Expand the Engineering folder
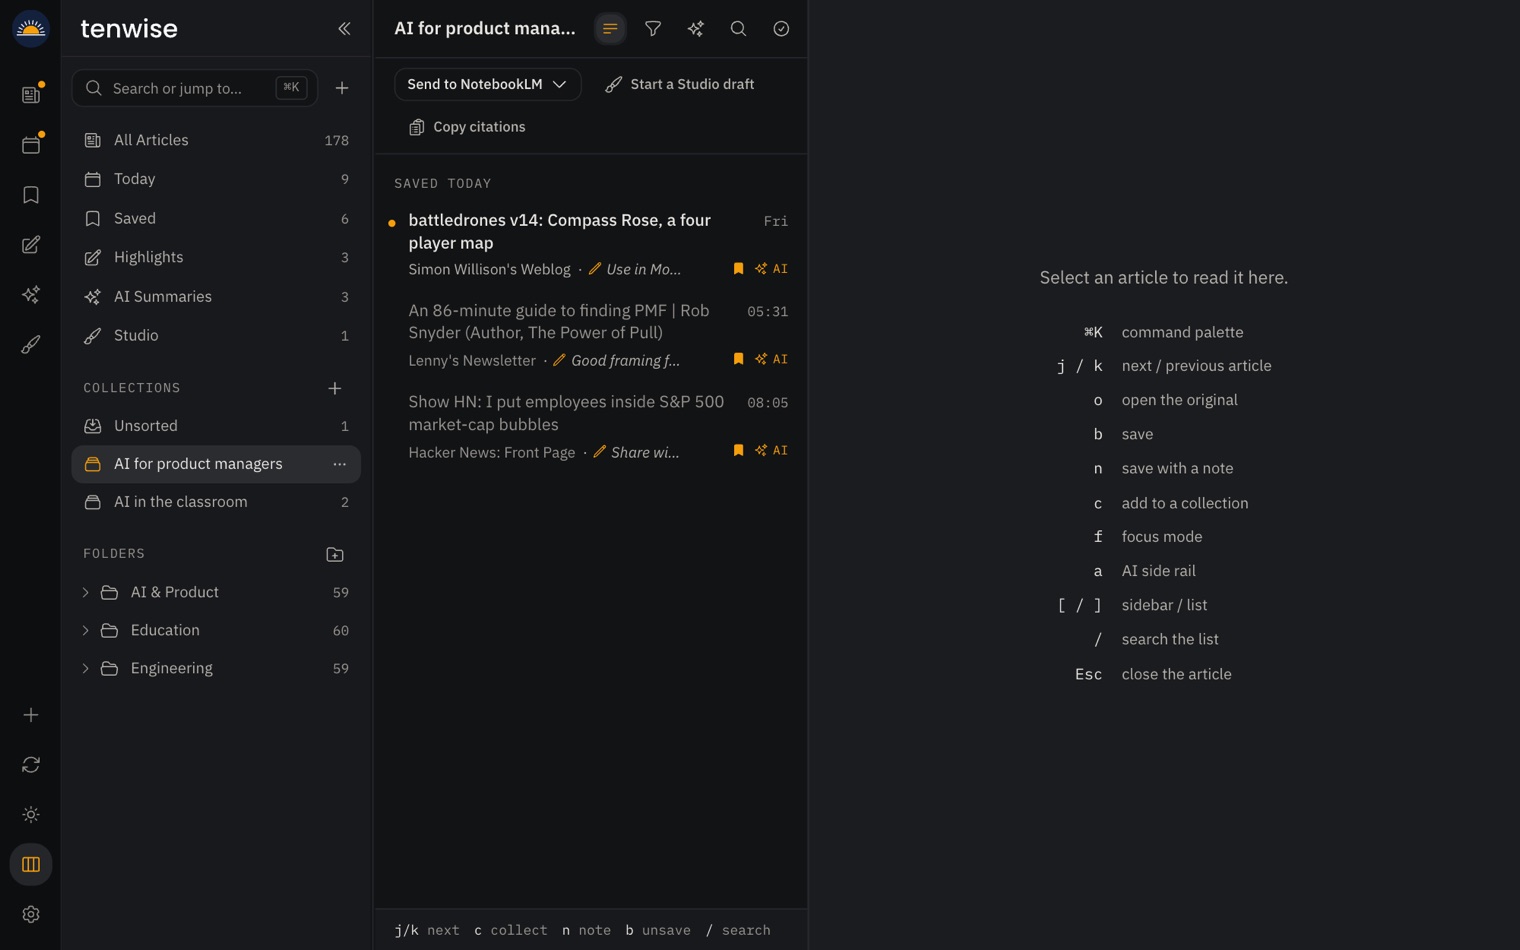The width and height of the screenshot is (1520, 950). coord(86,669)
